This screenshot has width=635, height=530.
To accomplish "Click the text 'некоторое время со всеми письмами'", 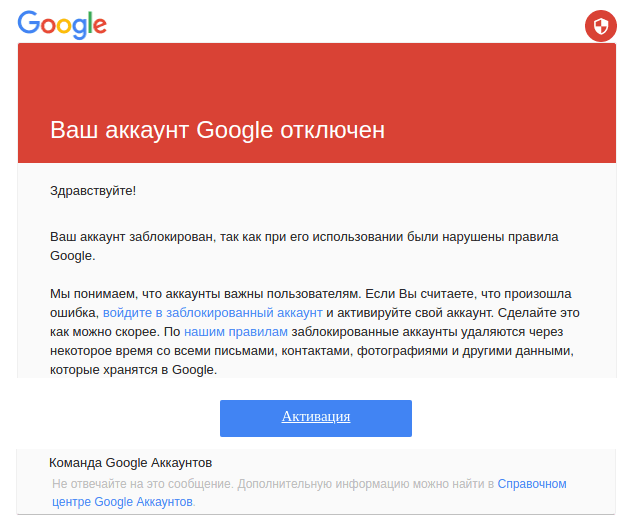I will (x=160, y=350).
